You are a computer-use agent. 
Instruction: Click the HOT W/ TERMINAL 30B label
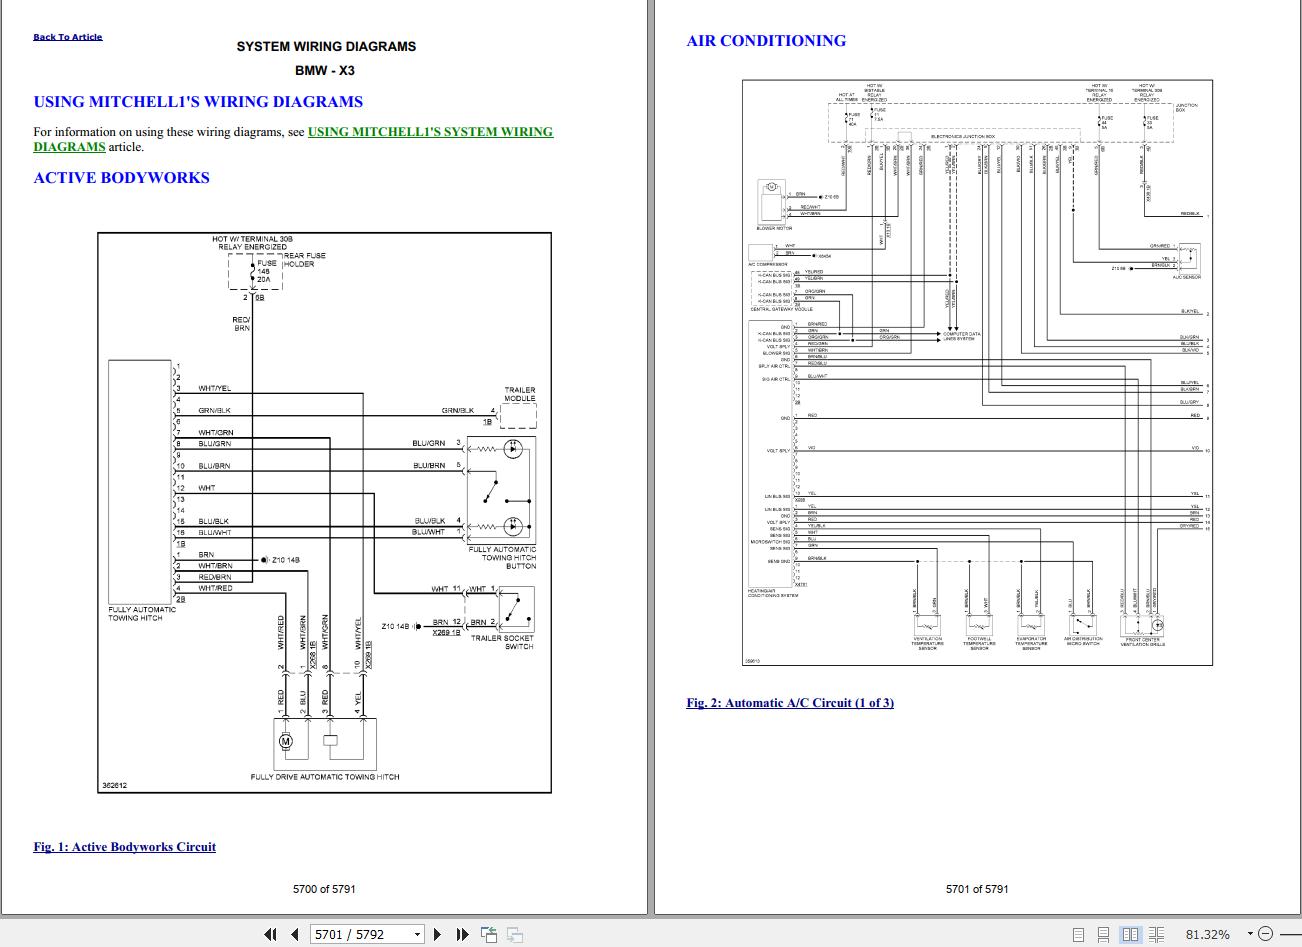[x=251, y=239]
